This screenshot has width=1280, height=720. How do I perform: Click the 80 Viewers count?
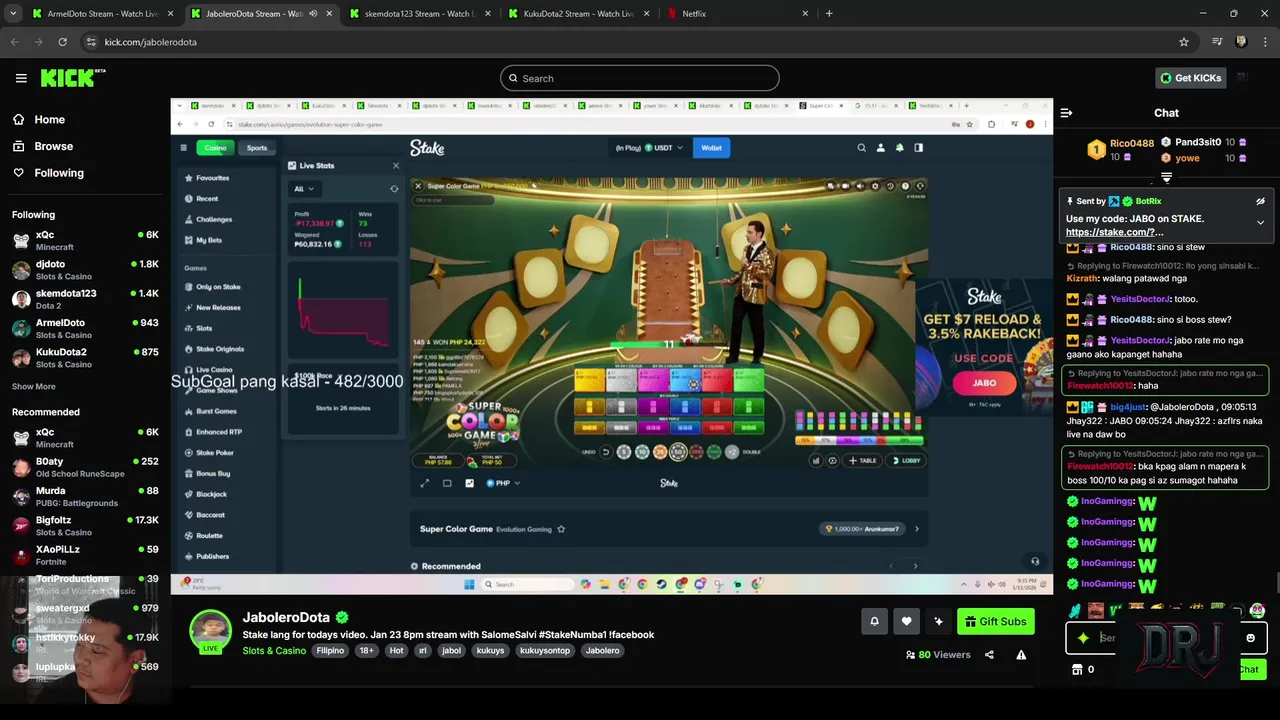[938, 655]
